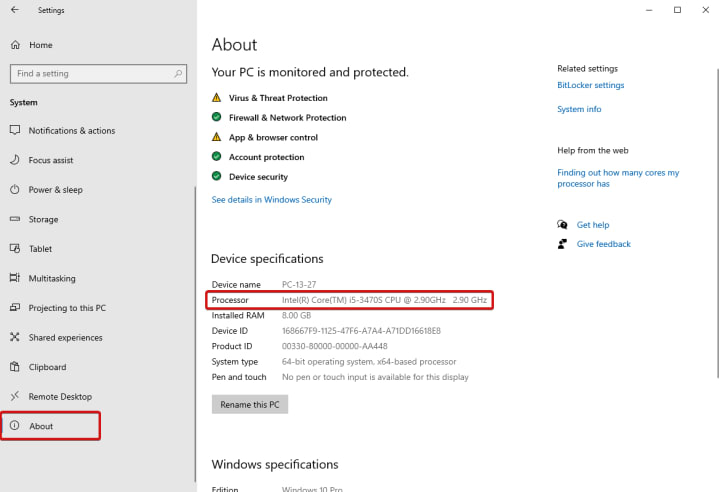Click the App & browser control label
The height and width of the screenshot is (492, 720).
point(273,137)
